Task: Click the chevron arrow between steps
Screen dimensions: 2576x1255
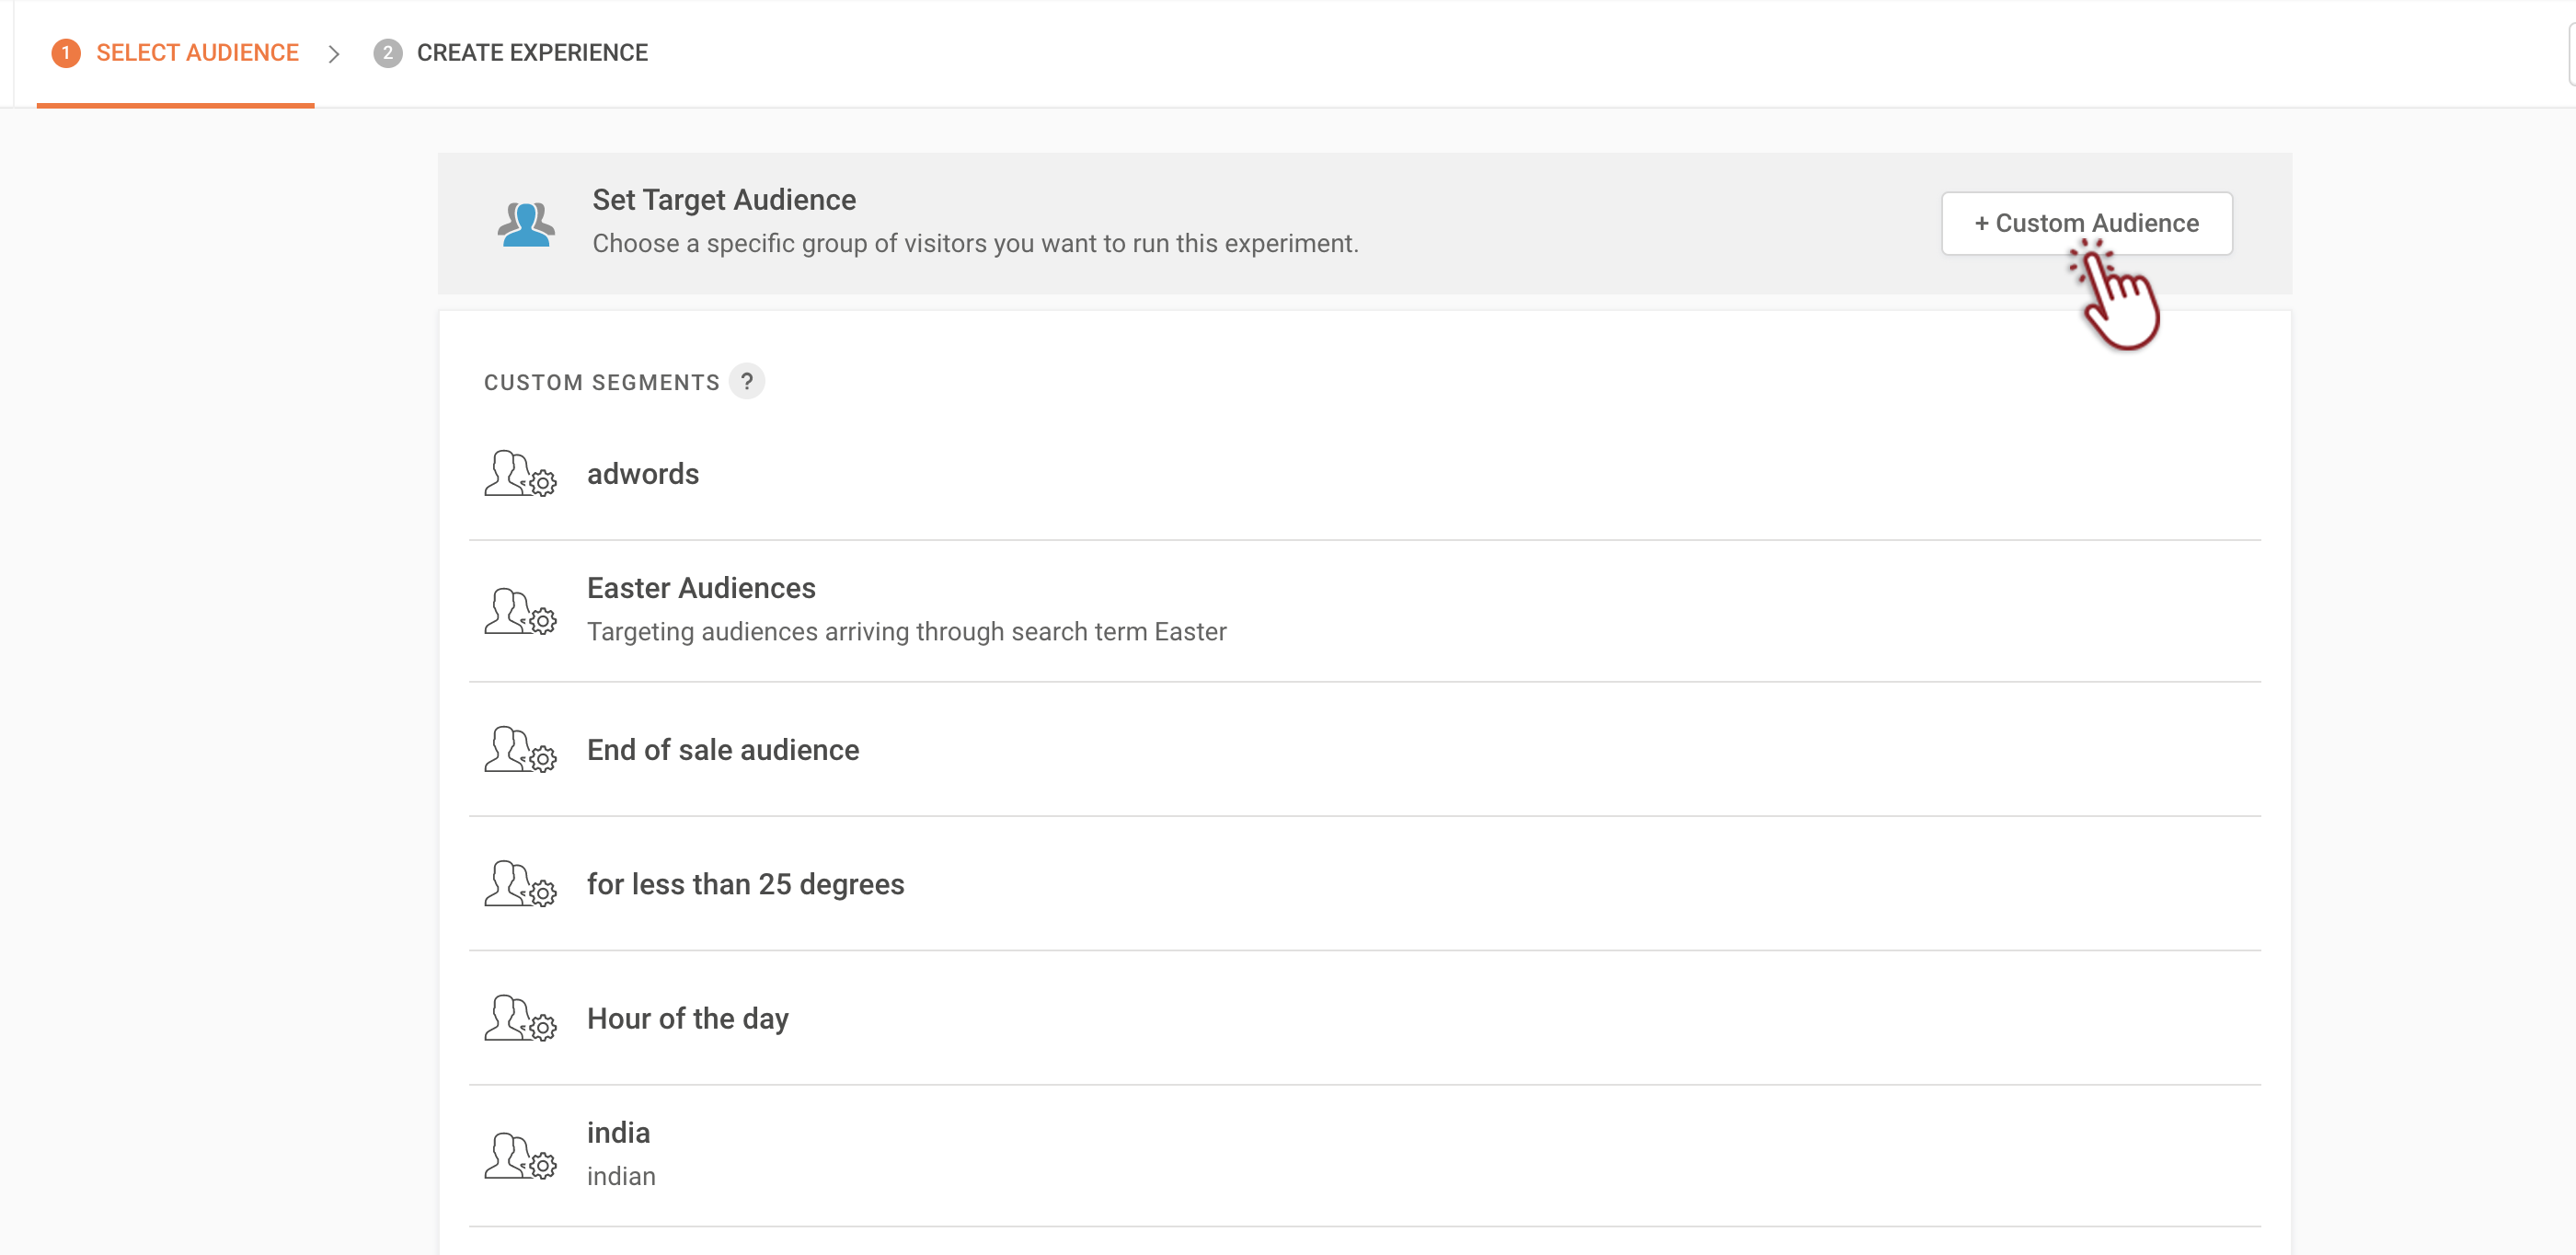Action: (334, 54)
